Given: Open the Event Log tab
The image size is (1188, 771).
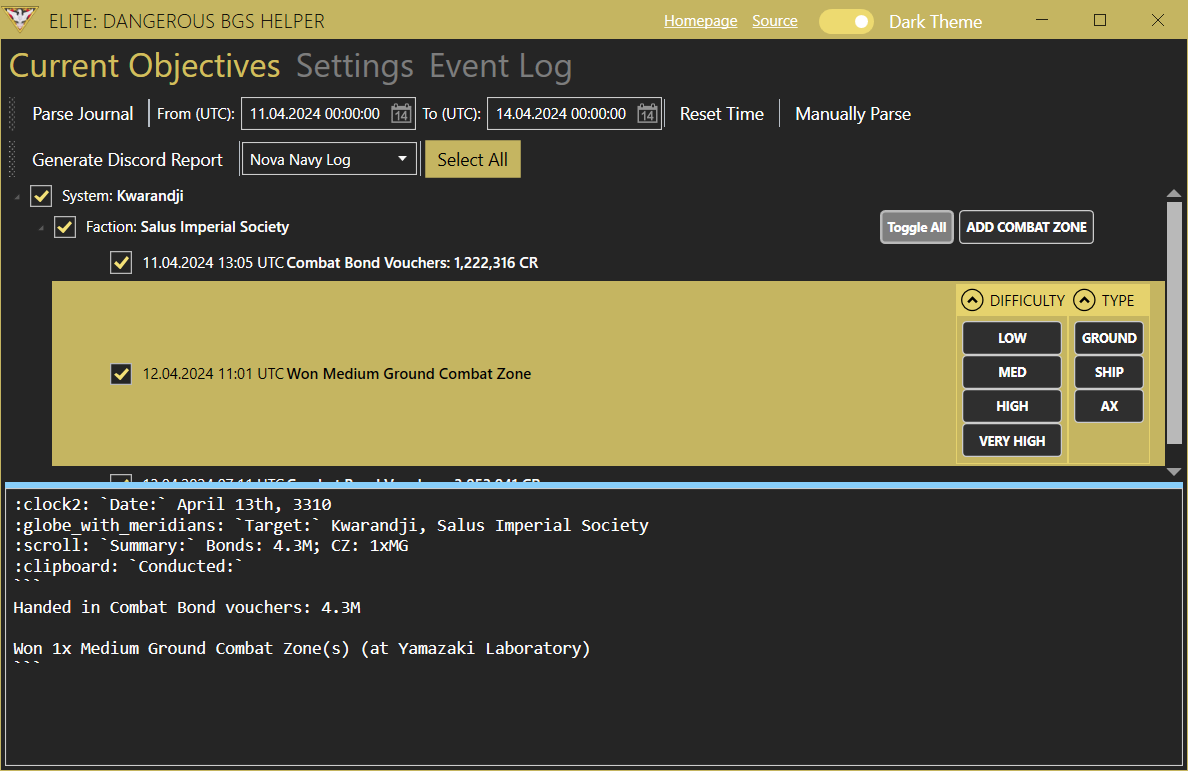Looking at the screenshot, I should [500, 67].
